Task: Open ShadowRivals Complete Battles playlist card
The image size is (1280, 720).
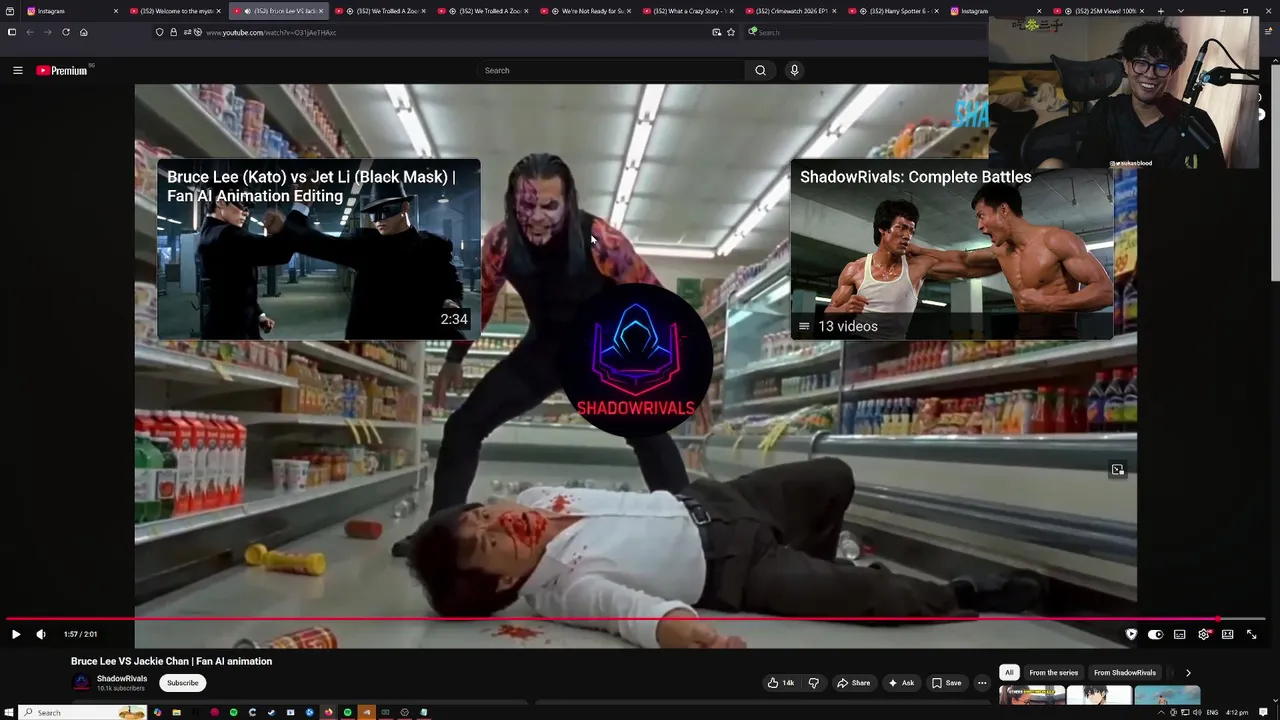Action: click(x=951, y=249)
